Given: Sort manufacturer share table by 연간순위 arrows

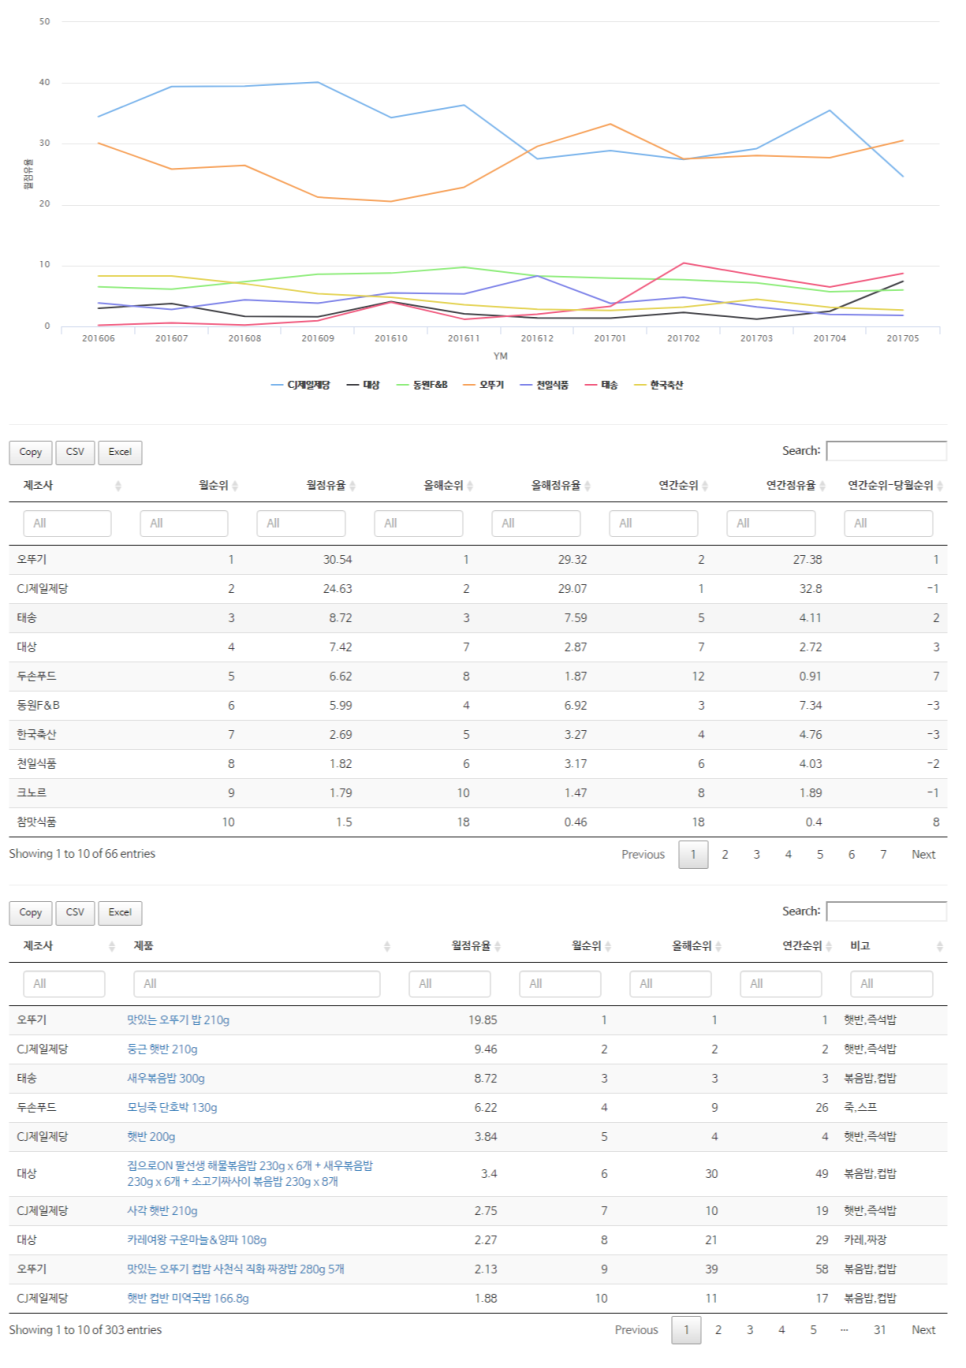Looking at the screenshot, I should pos(705,486).
